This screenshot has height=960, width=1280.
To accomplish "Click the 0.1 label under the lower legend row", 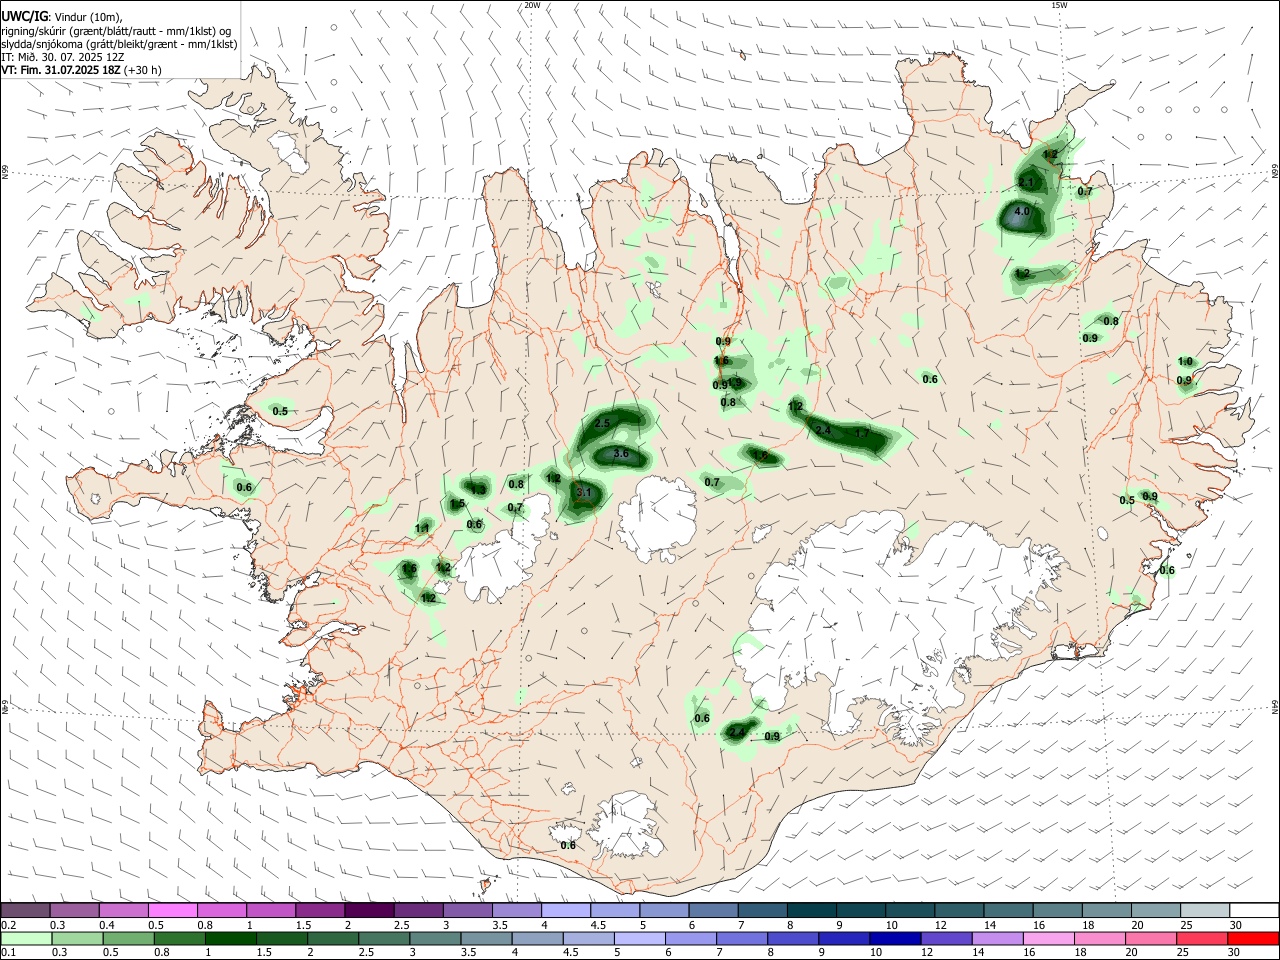I will (7, 953).
